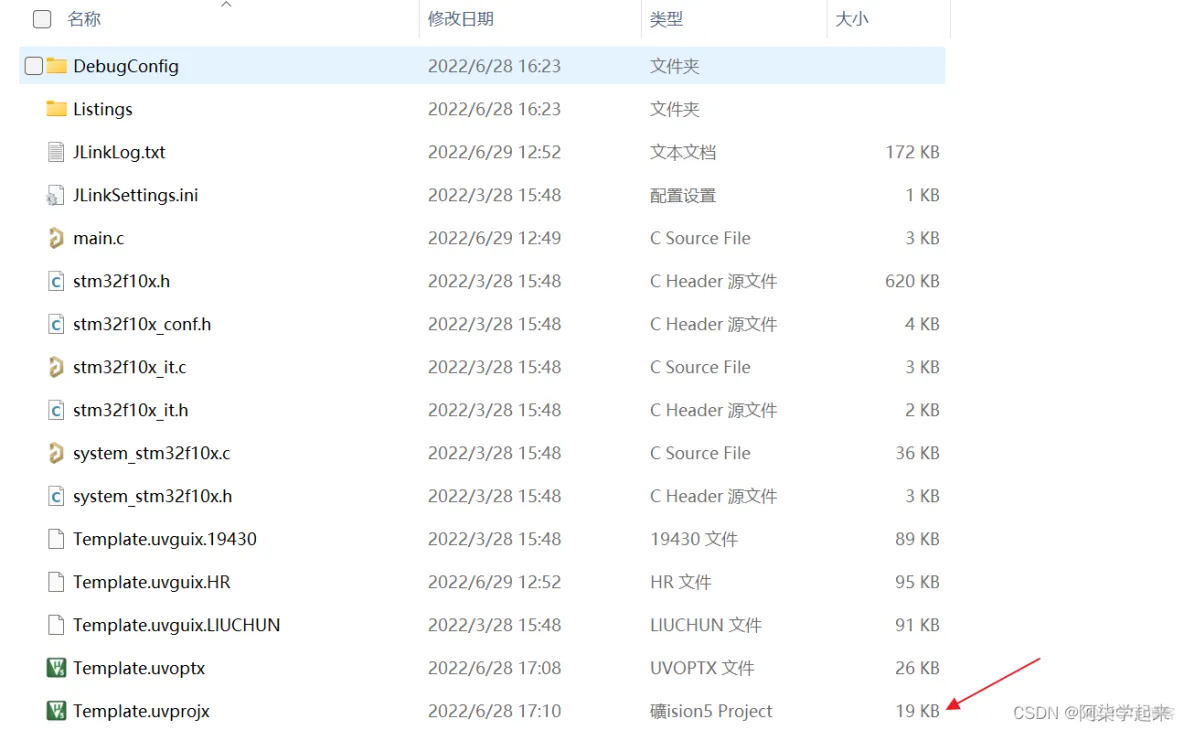Click the 620 KB size of stm32f10x.h

(912, 281)
